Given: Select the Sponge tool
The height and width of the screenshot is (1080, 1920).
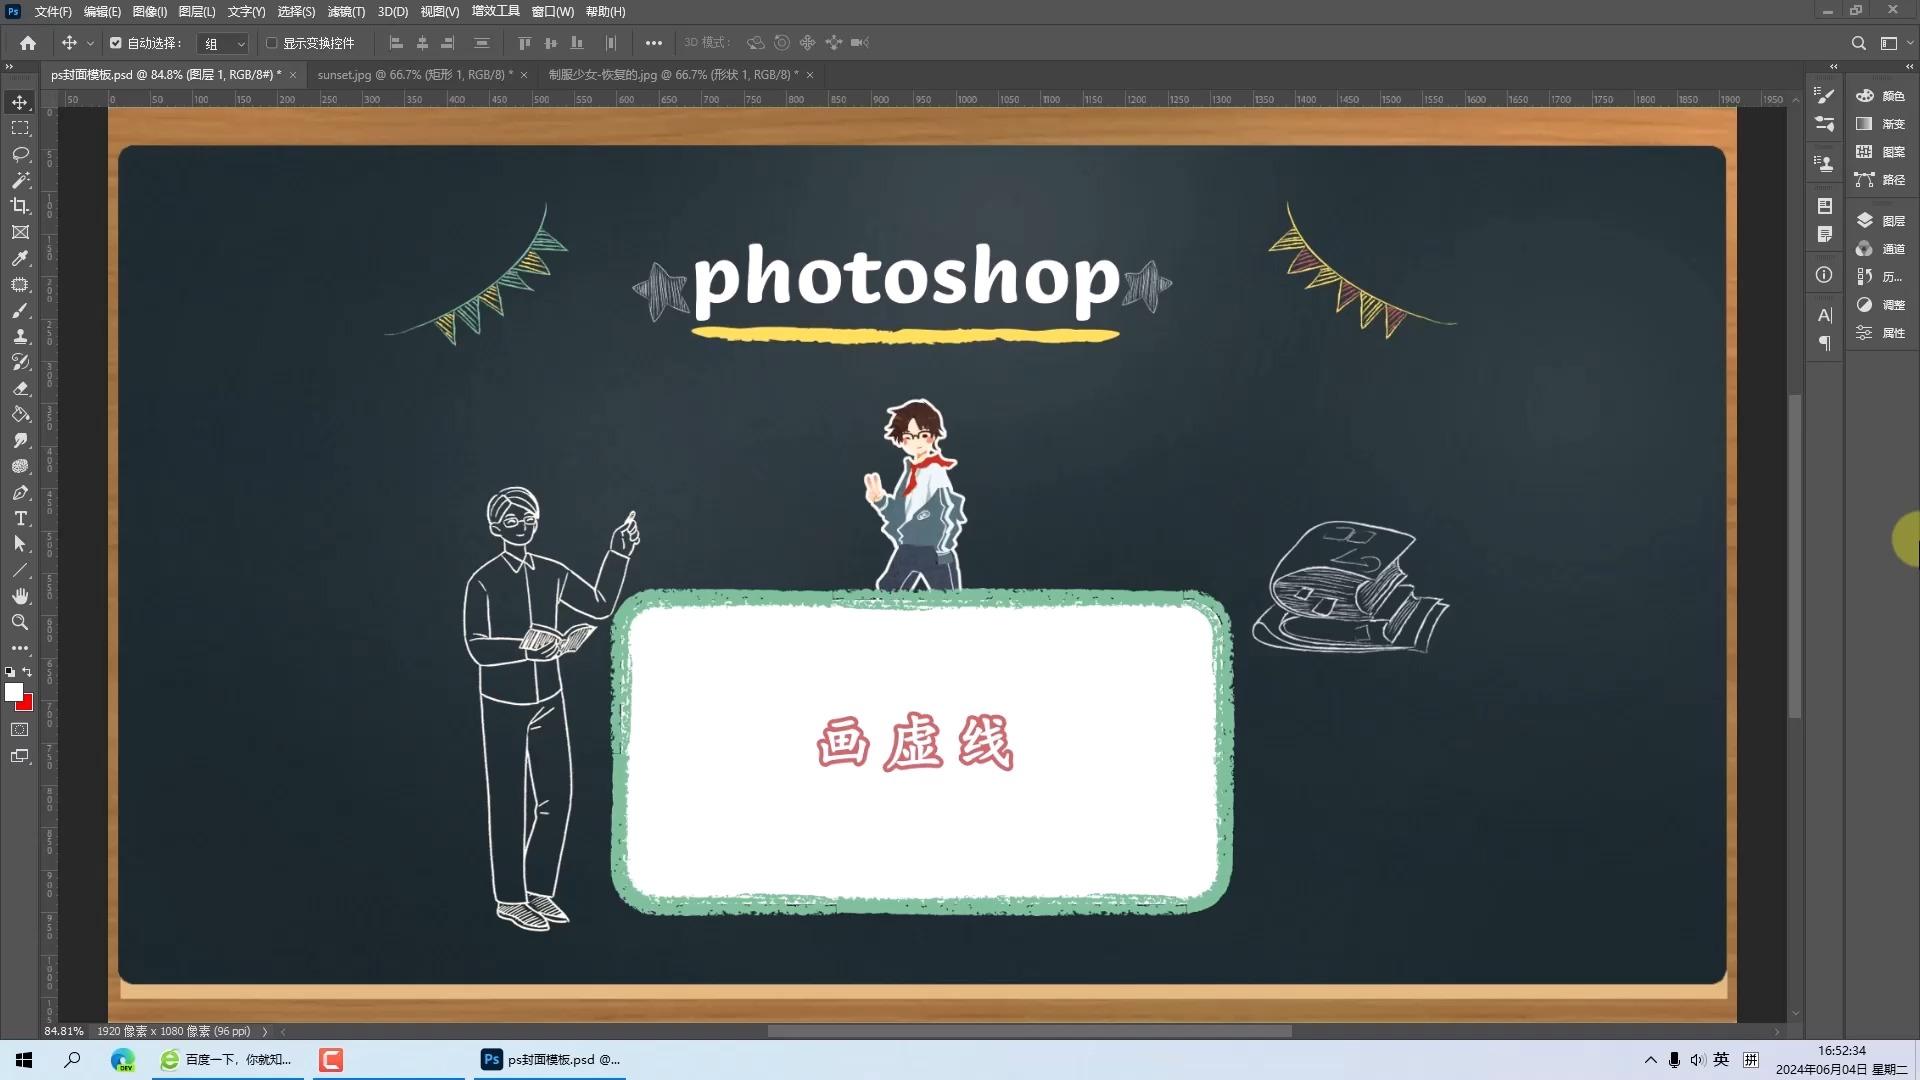Looking at the screenshot, I should pyautogui.click(x=20, y=466).
